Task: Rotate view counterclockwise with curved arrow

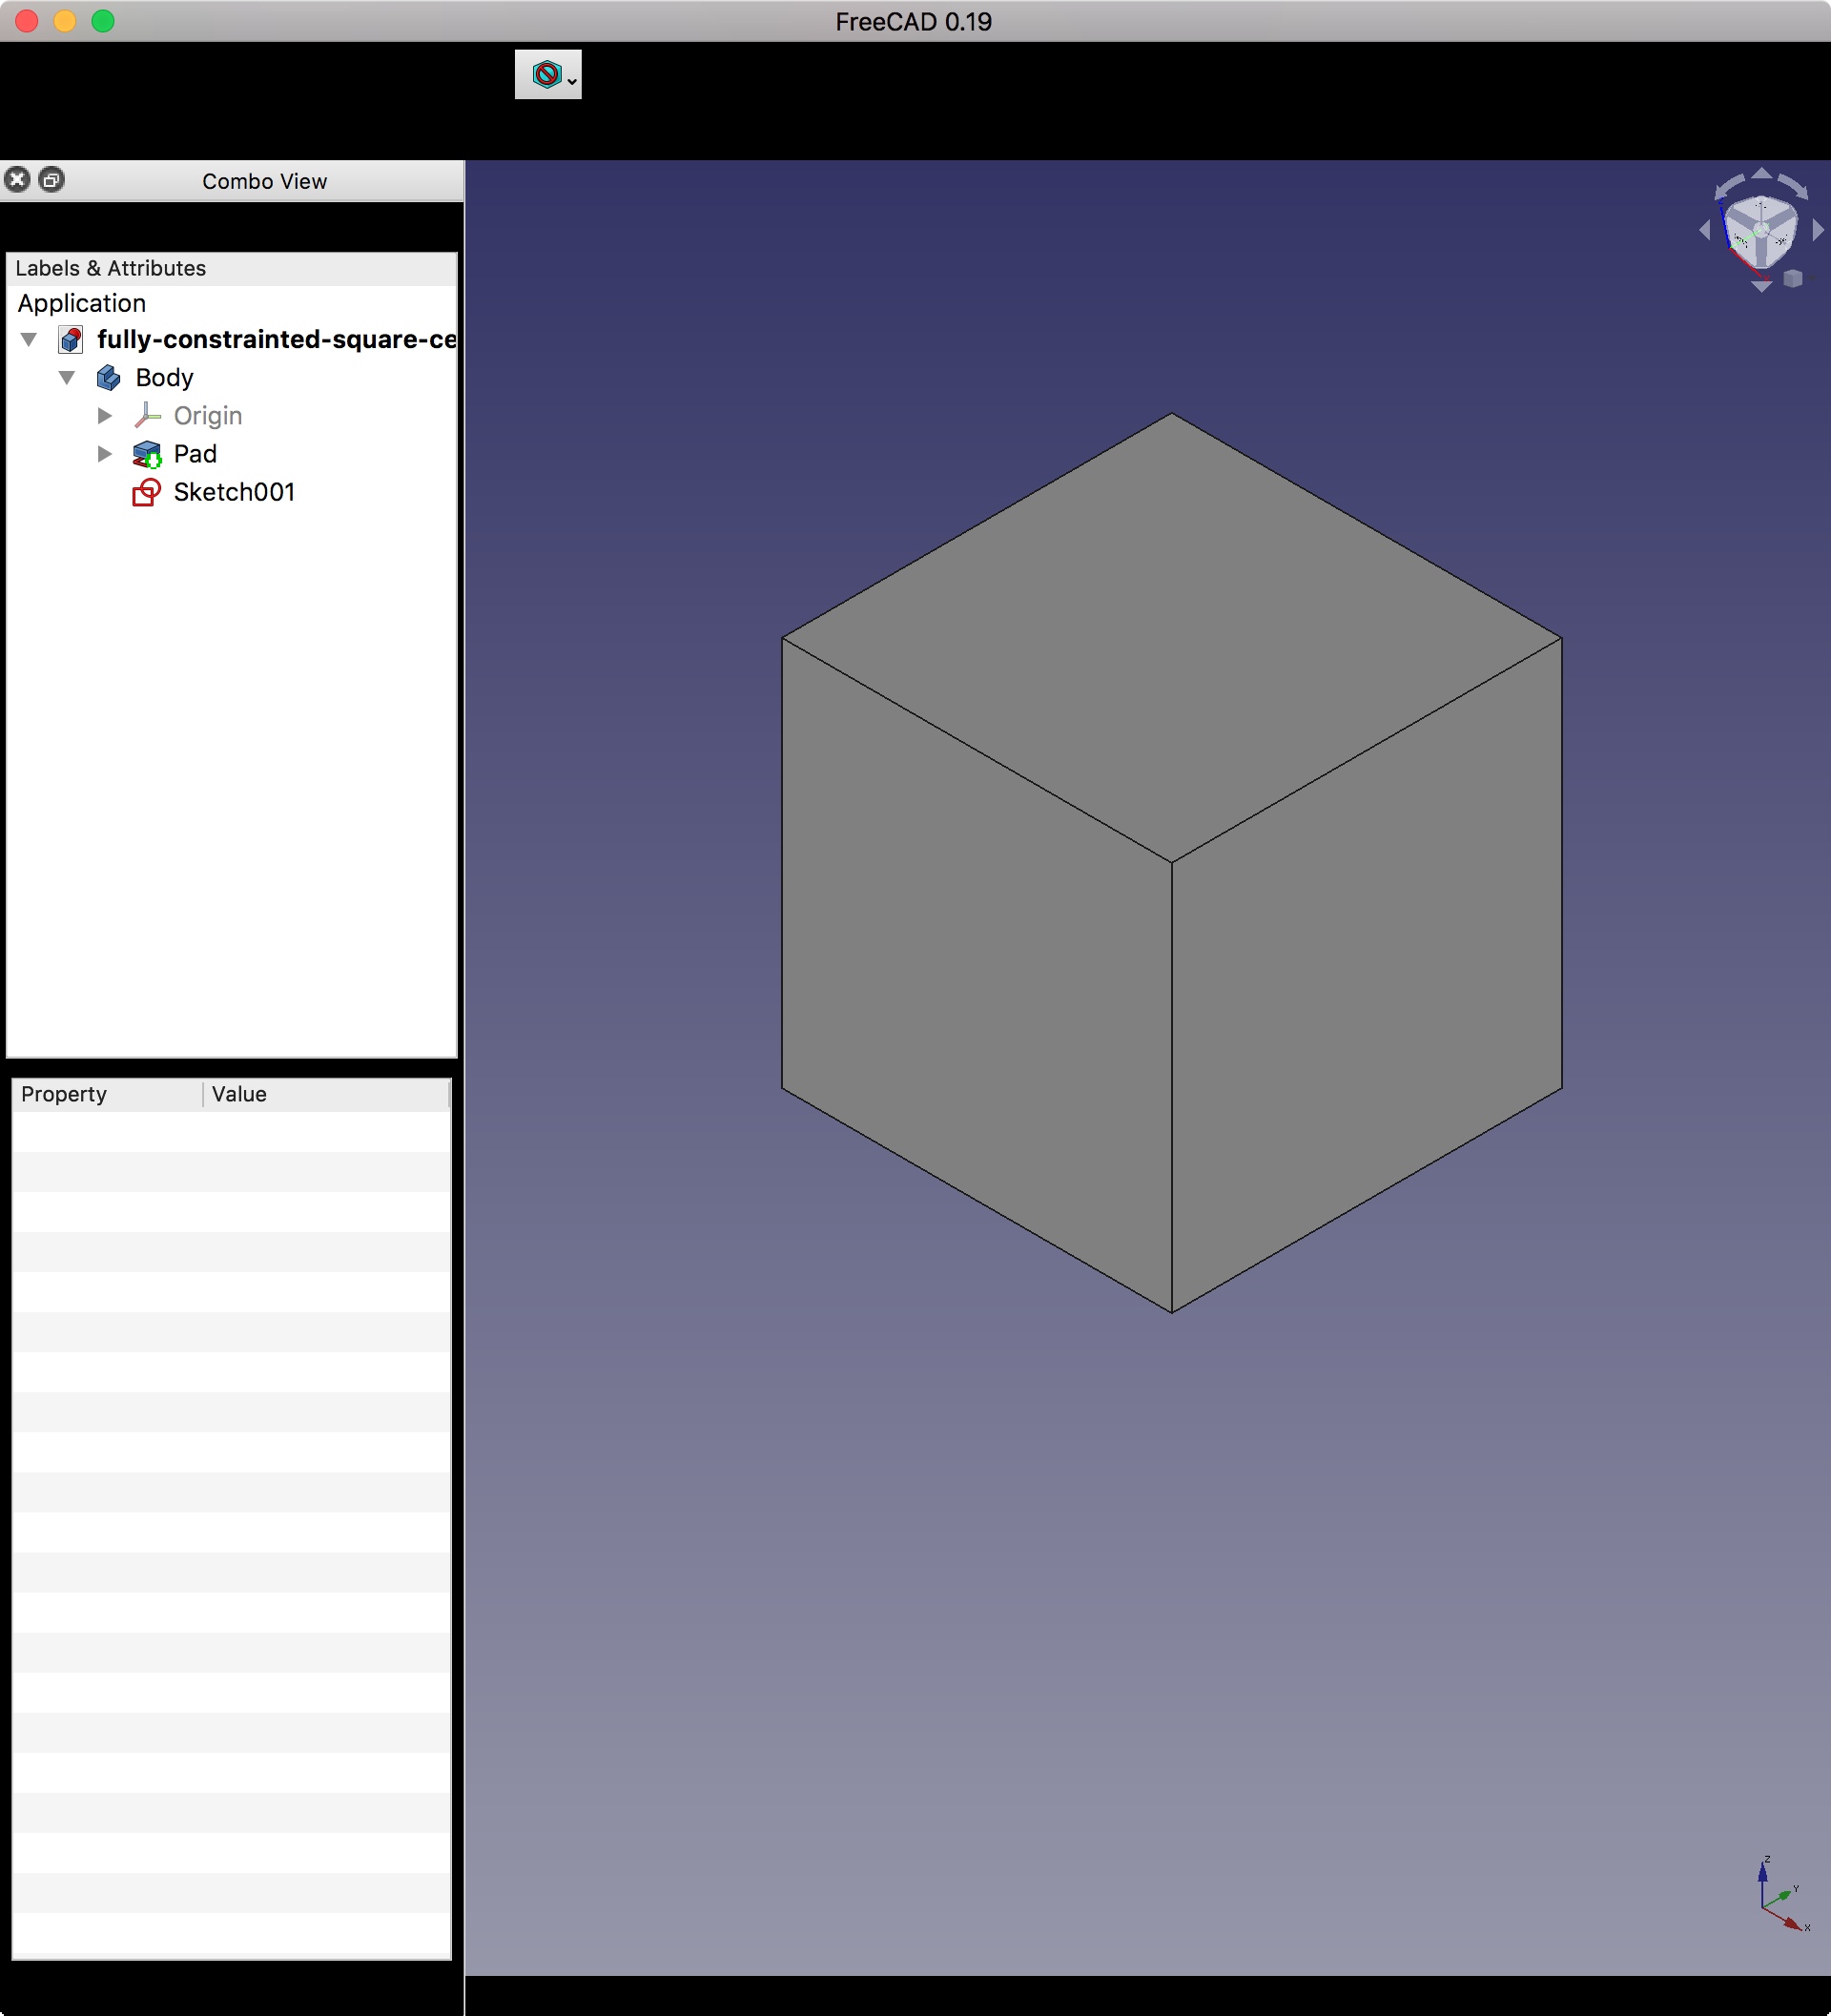Action: click(x=1728, y=186)
